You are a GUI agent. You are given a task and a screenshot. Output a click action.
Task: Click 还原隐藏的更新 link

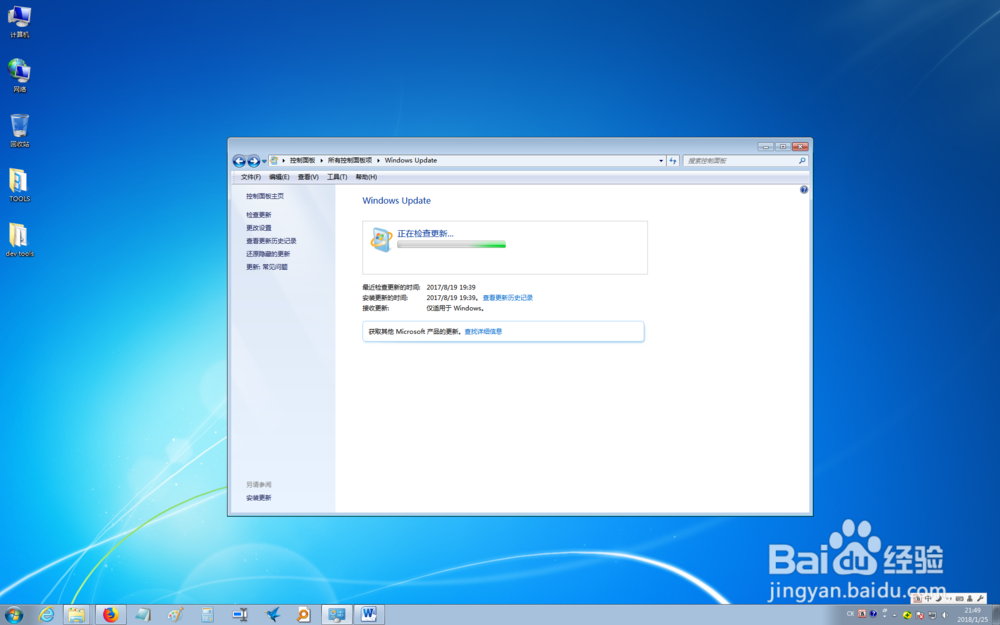268,254
